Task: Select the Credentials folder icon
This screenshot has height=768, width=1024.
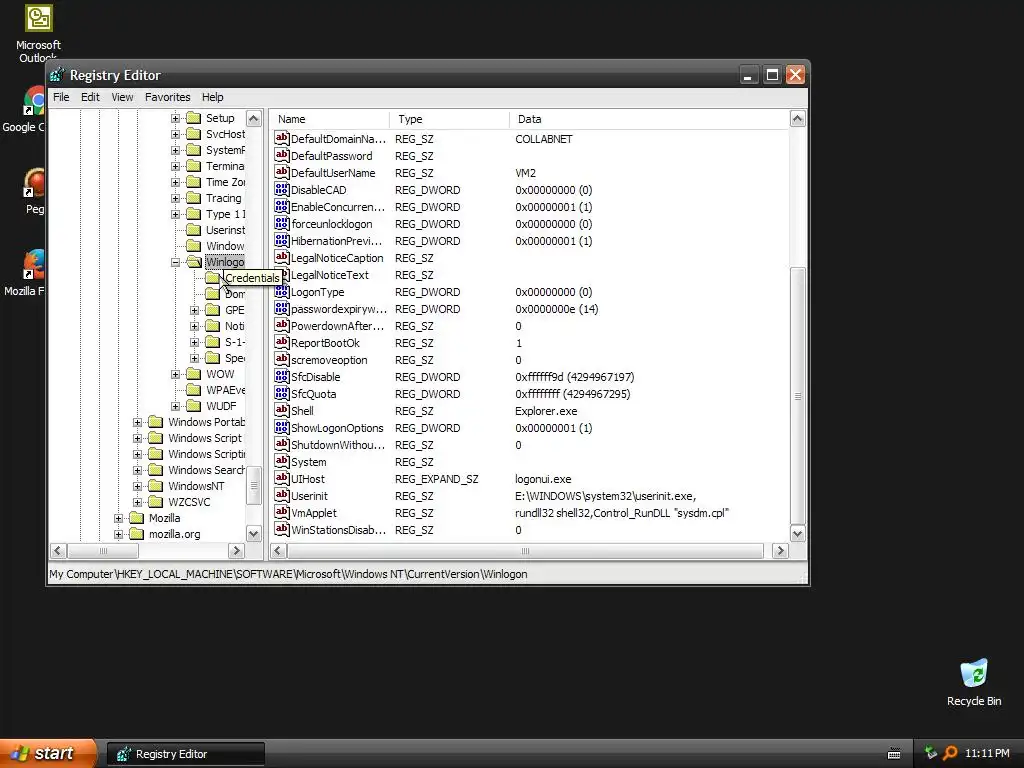Action: click(212, 278)
